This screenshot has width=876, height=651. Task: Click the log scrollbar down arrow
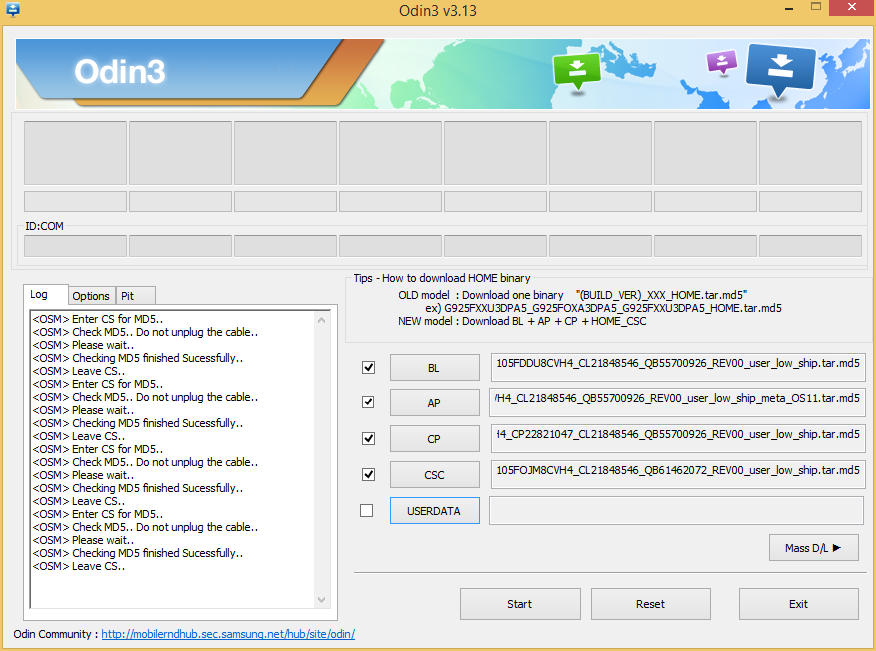pyautogui.click(x=322, y=600)
